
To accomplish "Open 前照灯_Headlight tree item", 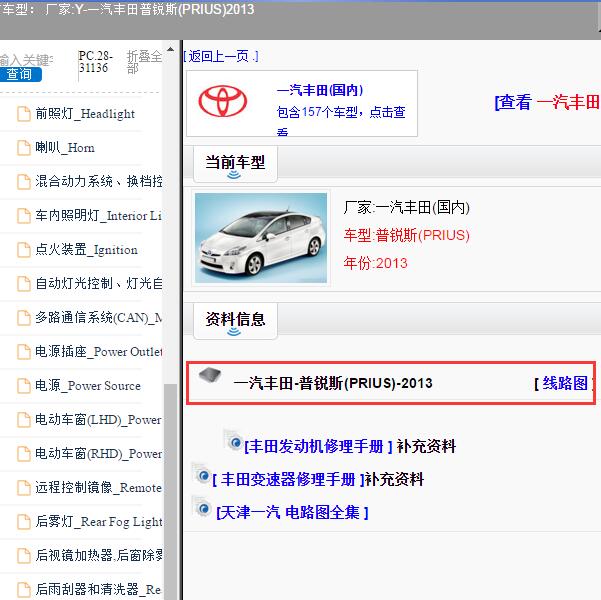I will (85, 114).
